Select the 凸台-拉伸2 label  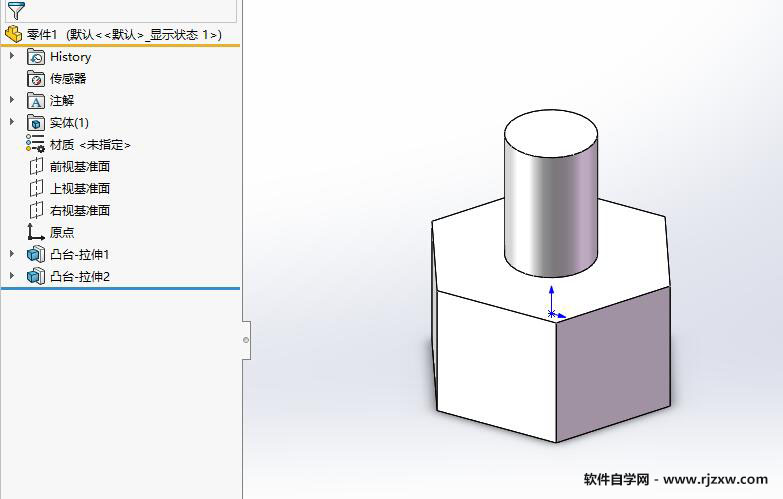(x=79, y=277)
